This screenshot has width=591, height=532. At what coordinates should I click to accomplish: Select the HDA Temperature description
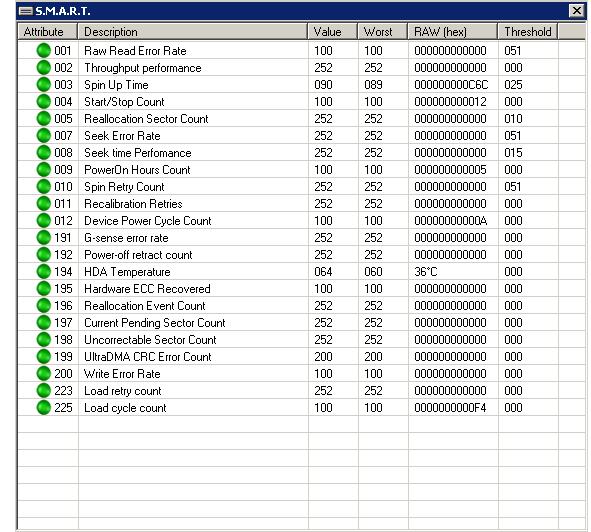point(127,272)
